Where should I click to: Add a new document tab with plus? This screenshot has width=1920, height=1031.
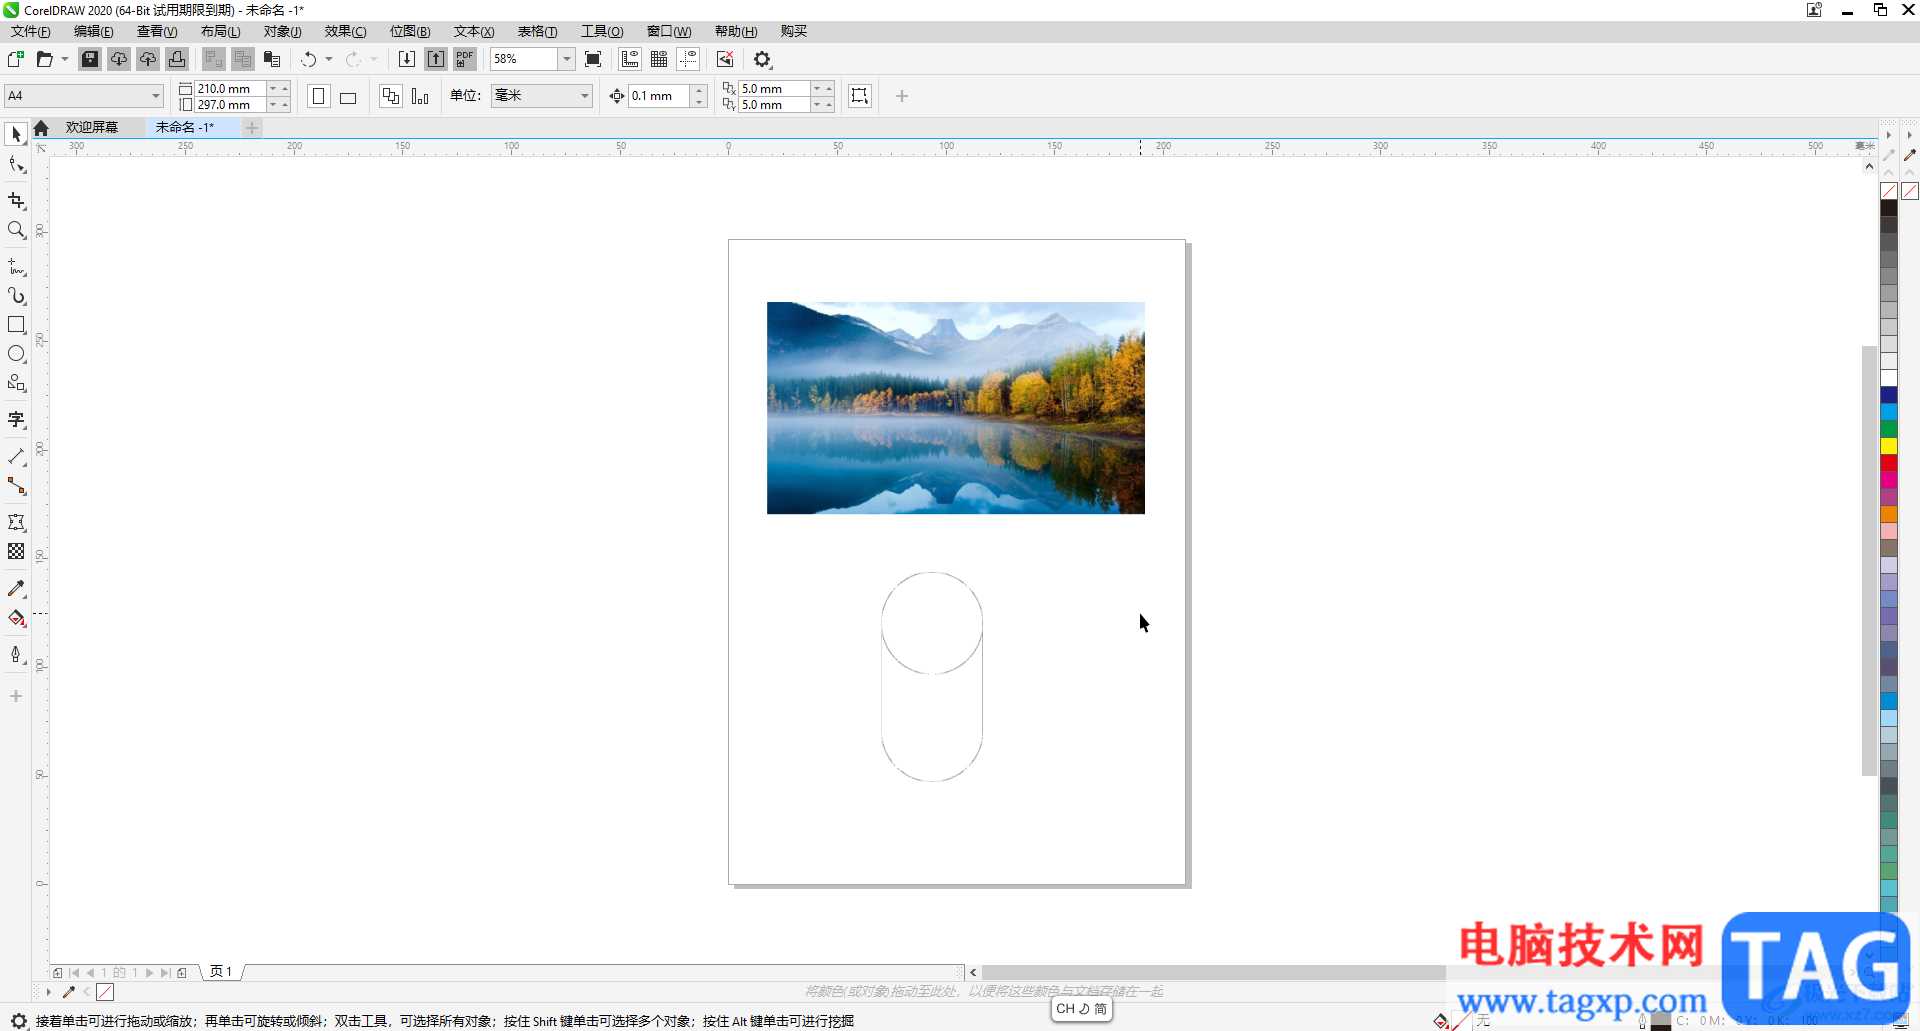pyautogui.click(x=252, y=128)
